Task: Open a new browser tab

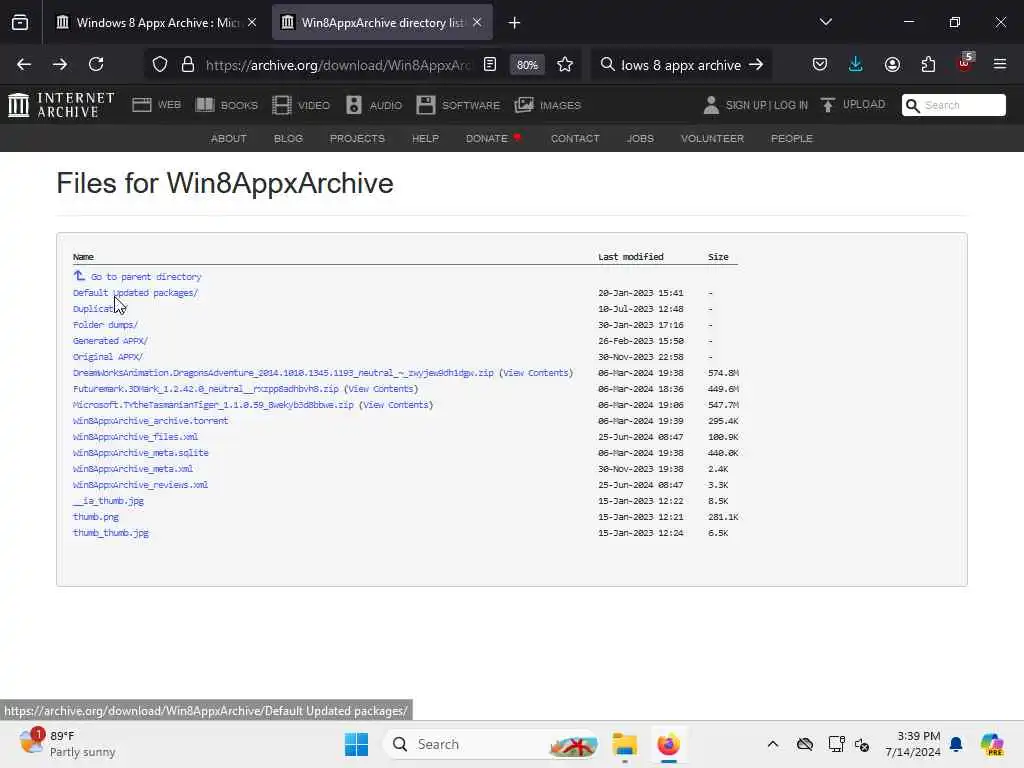Action: click(x=515, y=23)
